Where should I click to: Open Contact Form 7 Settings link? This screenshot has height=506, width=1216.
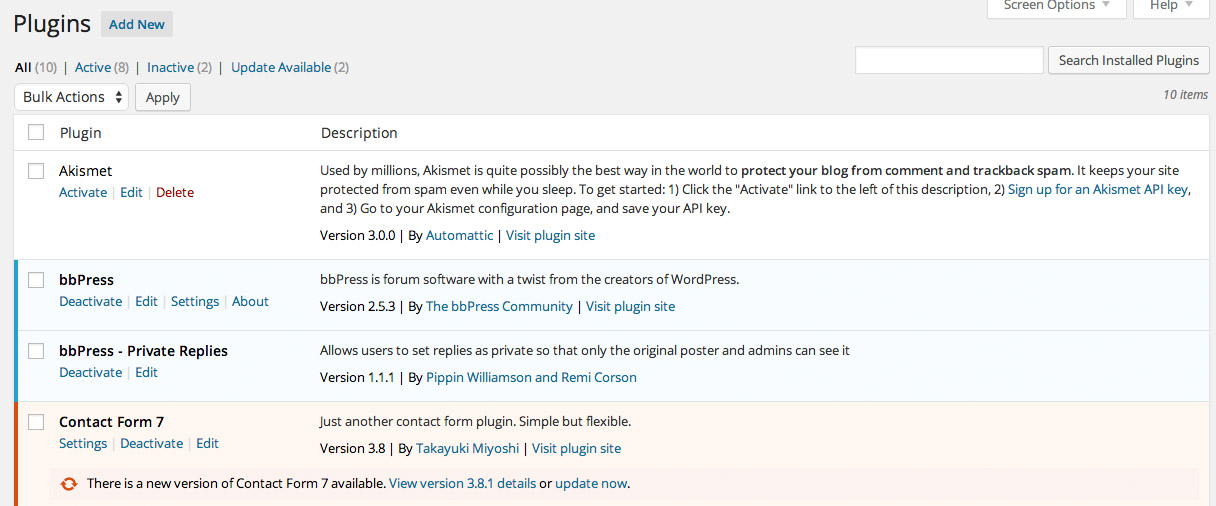[x=83, y=443]
